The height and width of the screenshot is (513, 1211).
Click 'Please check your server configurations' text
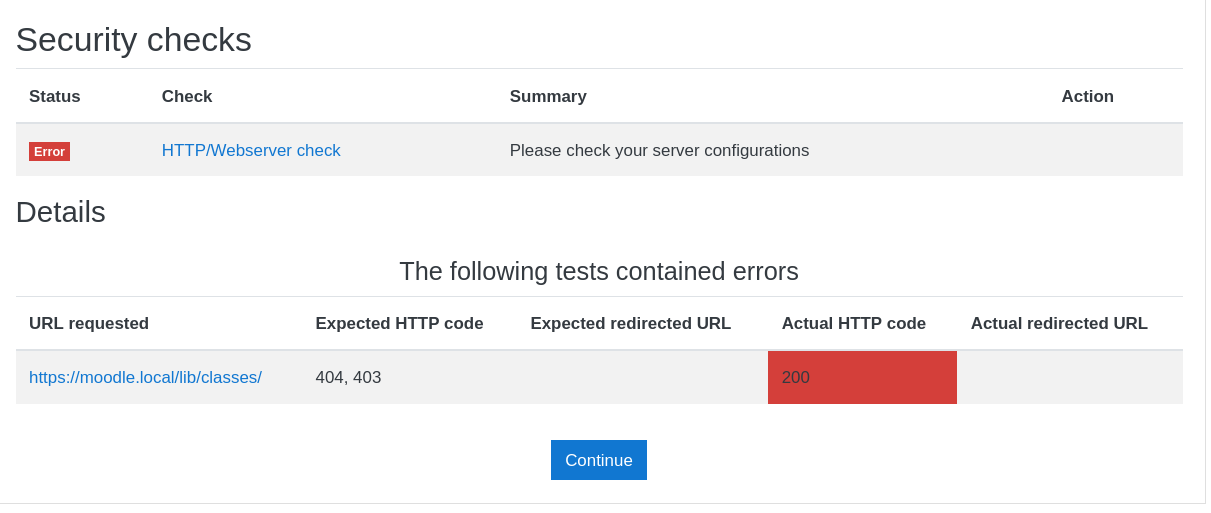tap(659, 151)
